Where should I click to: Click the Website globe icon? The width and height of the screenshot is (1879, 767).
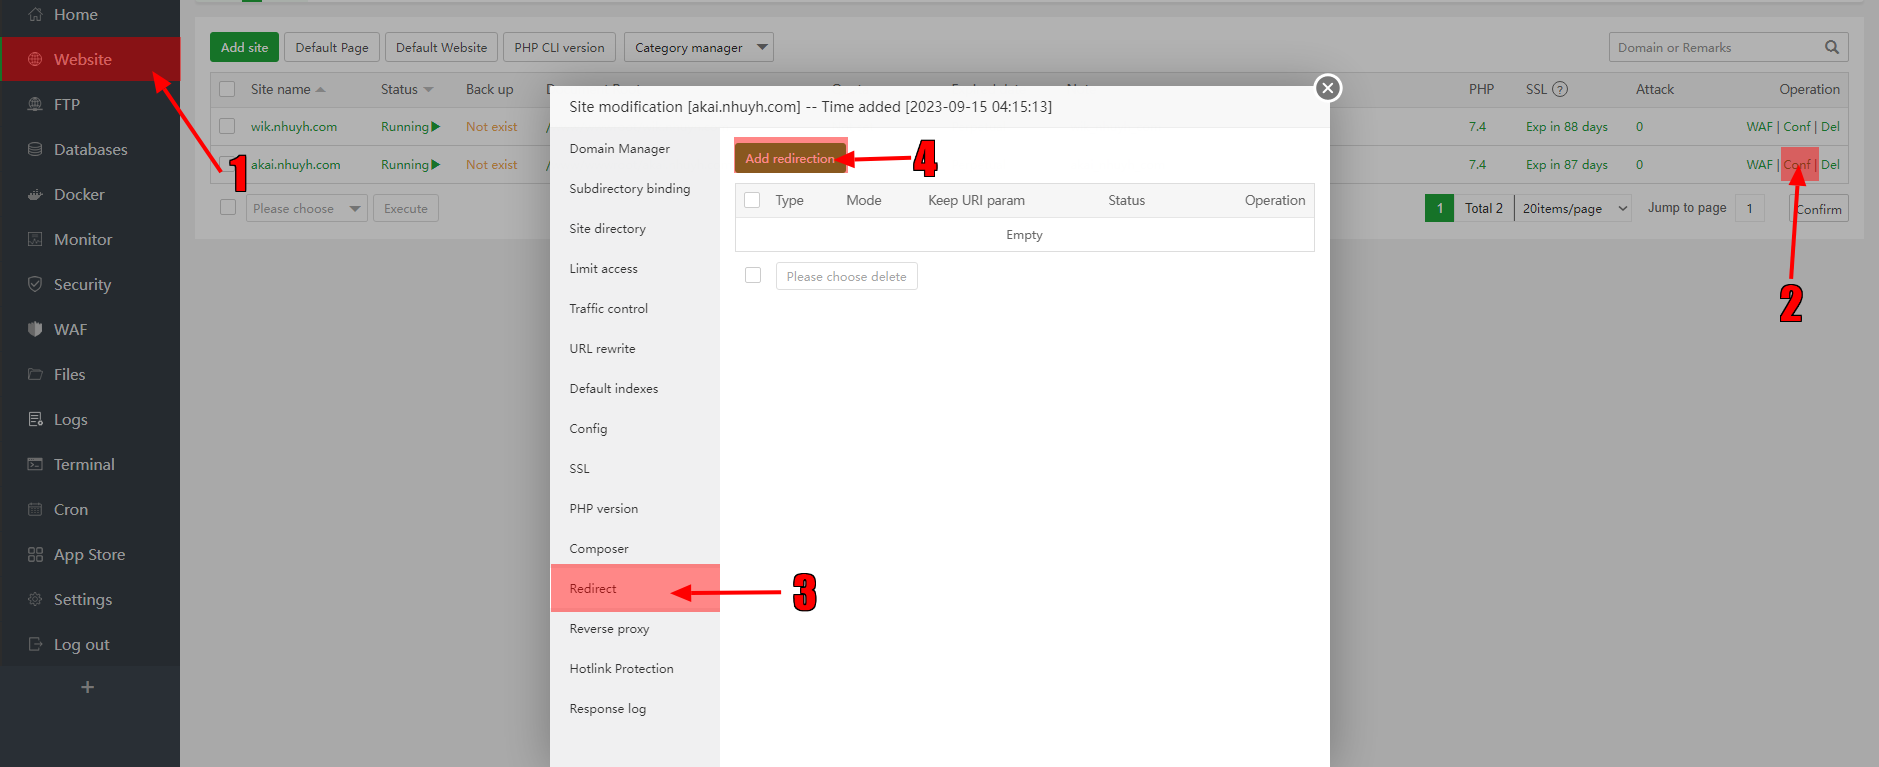[x=35, y=60]
